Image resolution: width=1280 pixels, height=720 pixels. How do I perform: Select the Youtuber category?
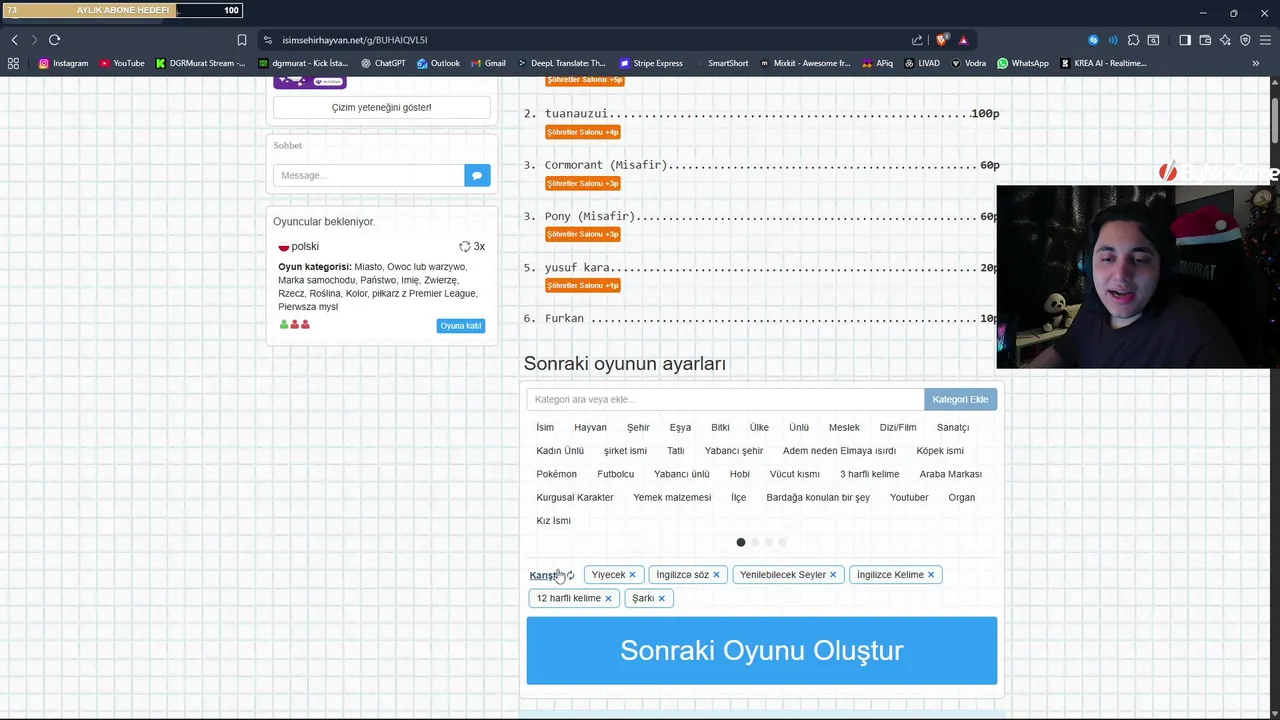click(909, 497)
